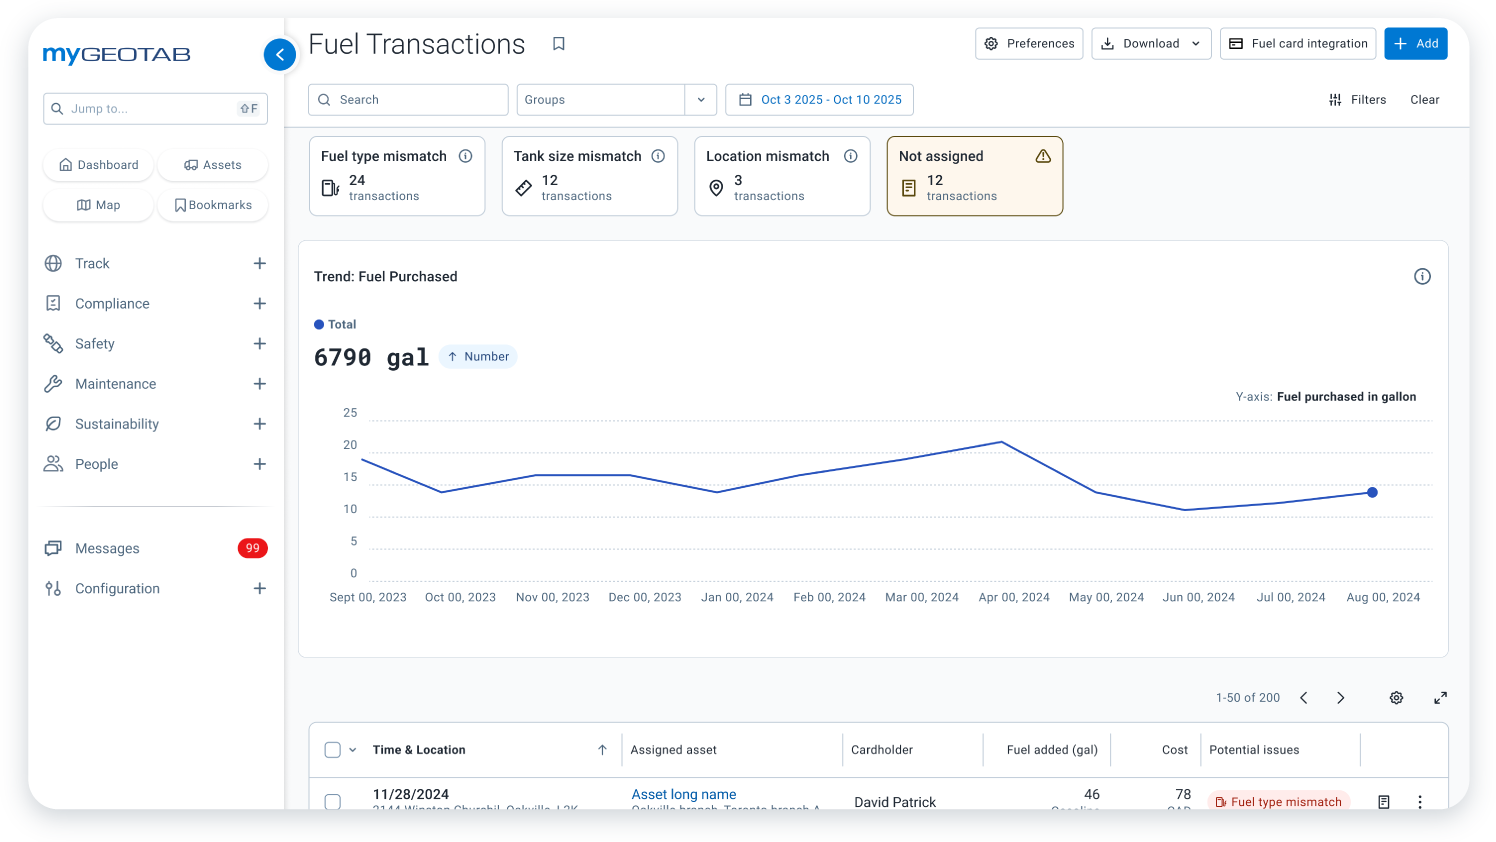This screenshot has height=842, width=1496.
Task: Select the Sustainability menu item
Action: (x=117, y=424)
